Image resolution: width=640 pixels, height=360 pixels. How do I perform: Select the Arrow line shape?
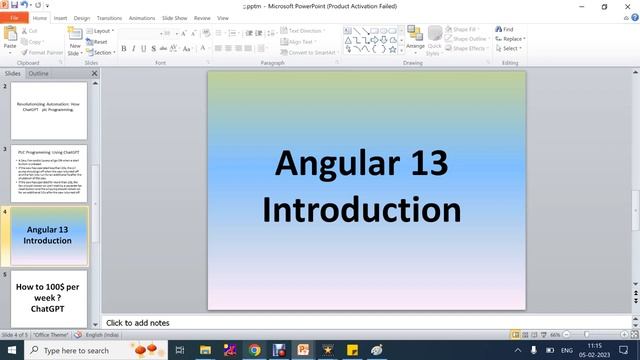(366, 31)
